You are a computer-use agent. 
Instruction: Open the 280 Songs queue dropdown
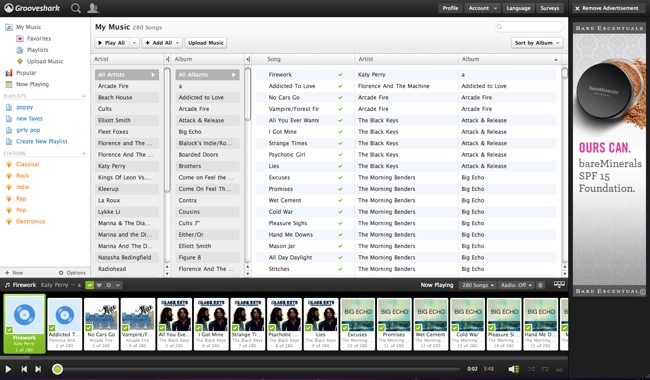pos(478,285)
